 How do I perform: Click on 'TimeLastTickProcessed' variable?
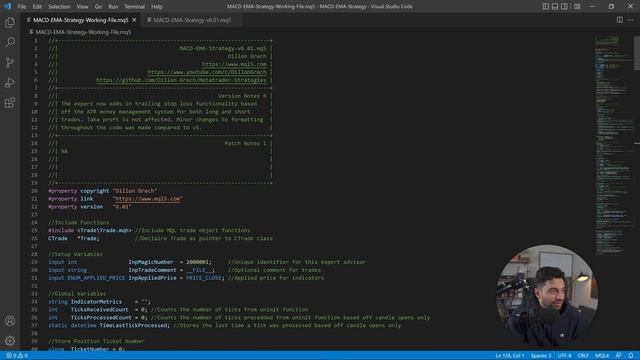[x=134, y=325]
